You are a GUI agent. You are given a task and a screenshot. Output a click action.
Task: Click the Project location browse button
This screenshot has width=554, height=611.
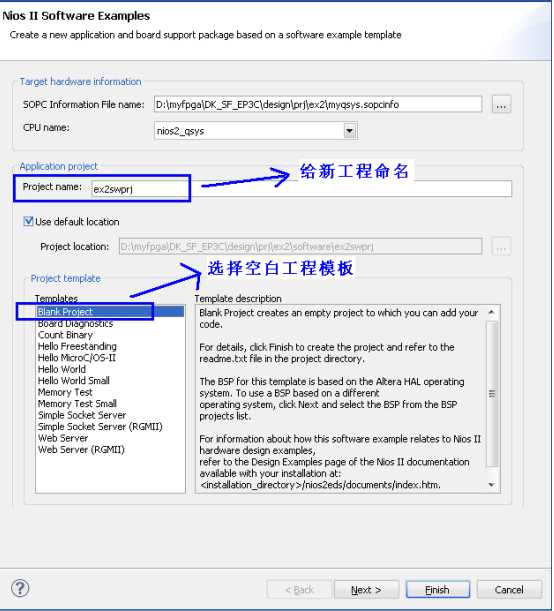(501, 247)
